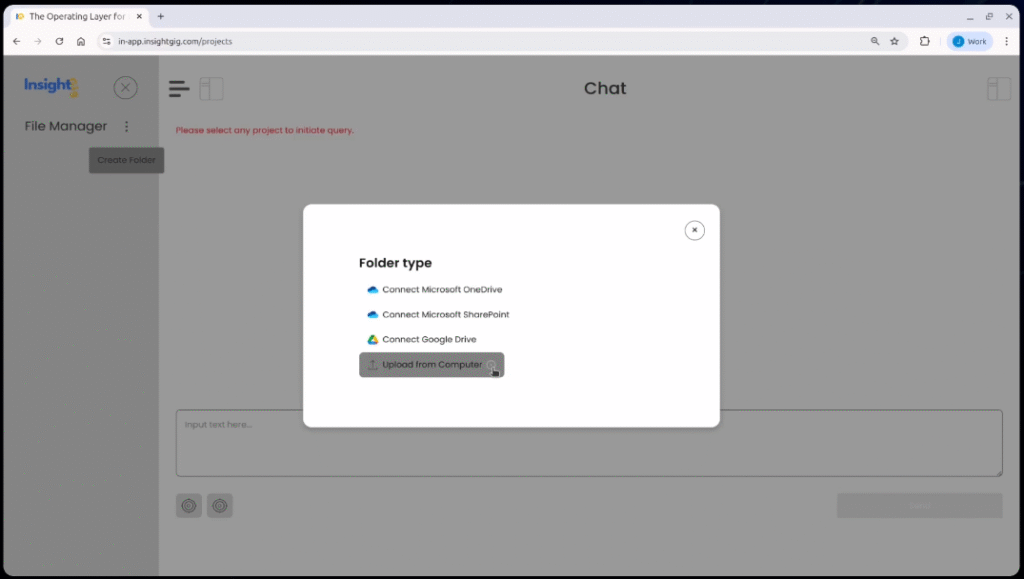Click the InsightGig logo
The height and width of the screenshot is (579, 1024).
(51, 87)
